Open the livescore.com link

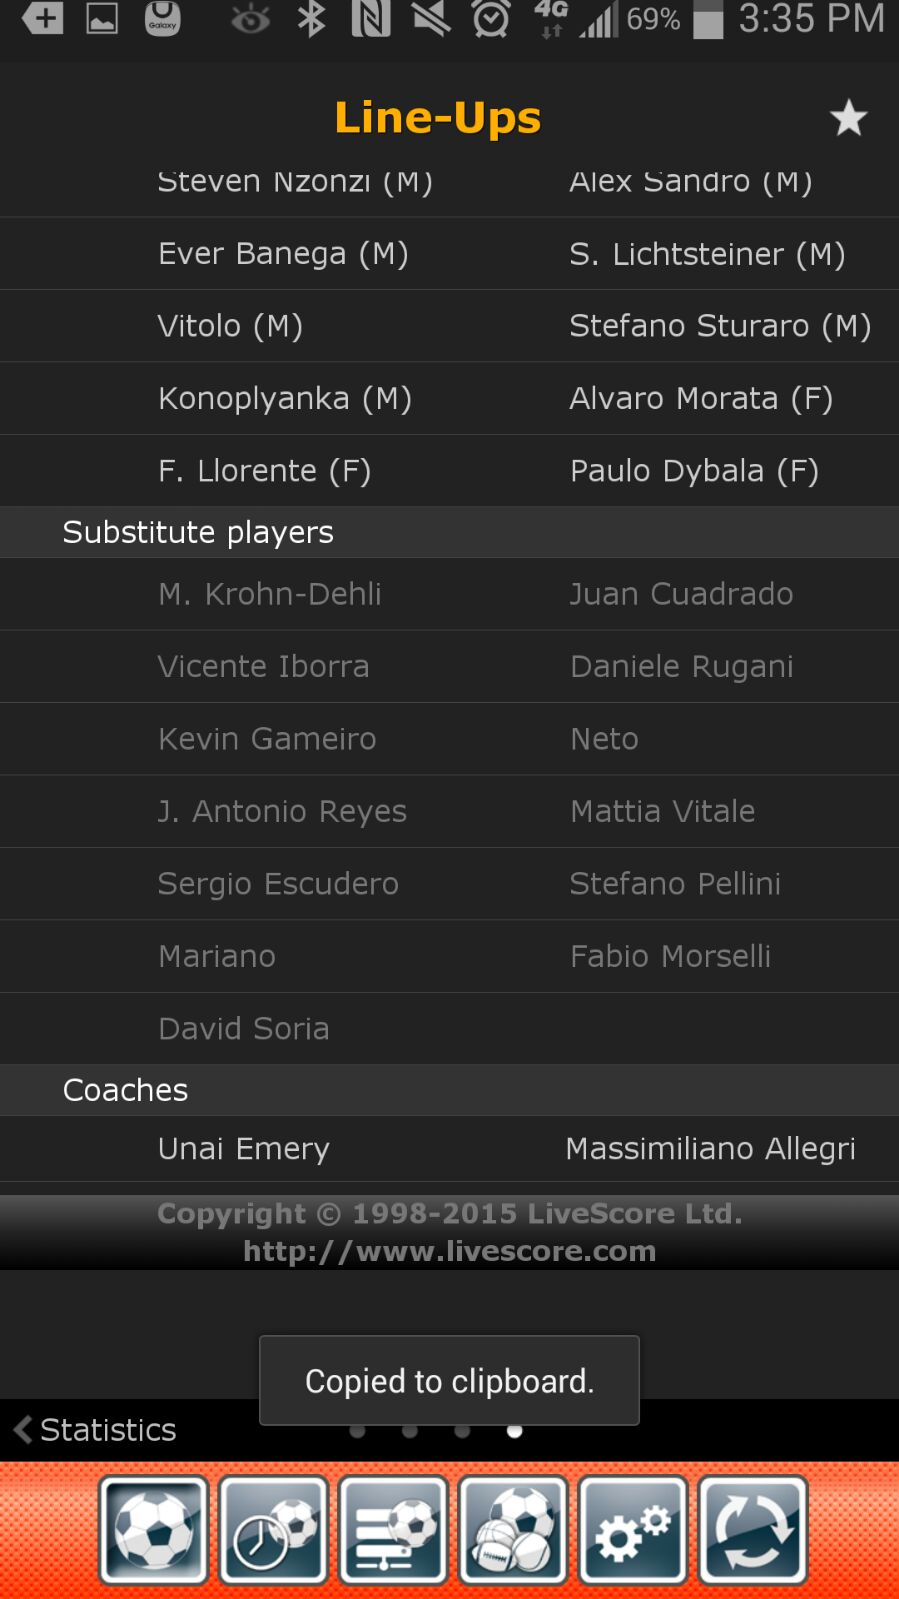449,1251
